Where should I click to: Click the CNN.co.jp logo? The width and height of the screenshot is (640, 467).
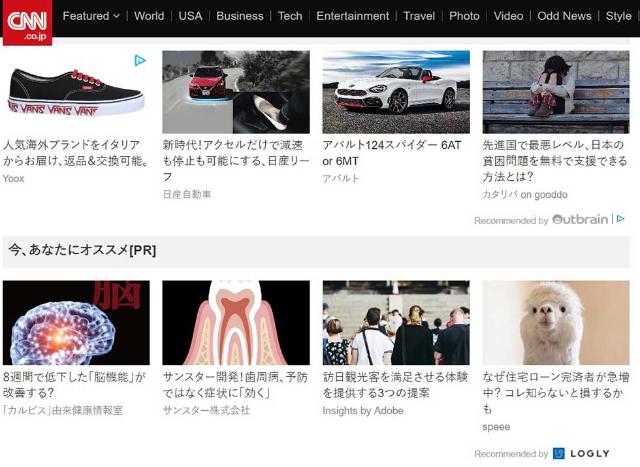pyautogui.click(x=27, y=22)
